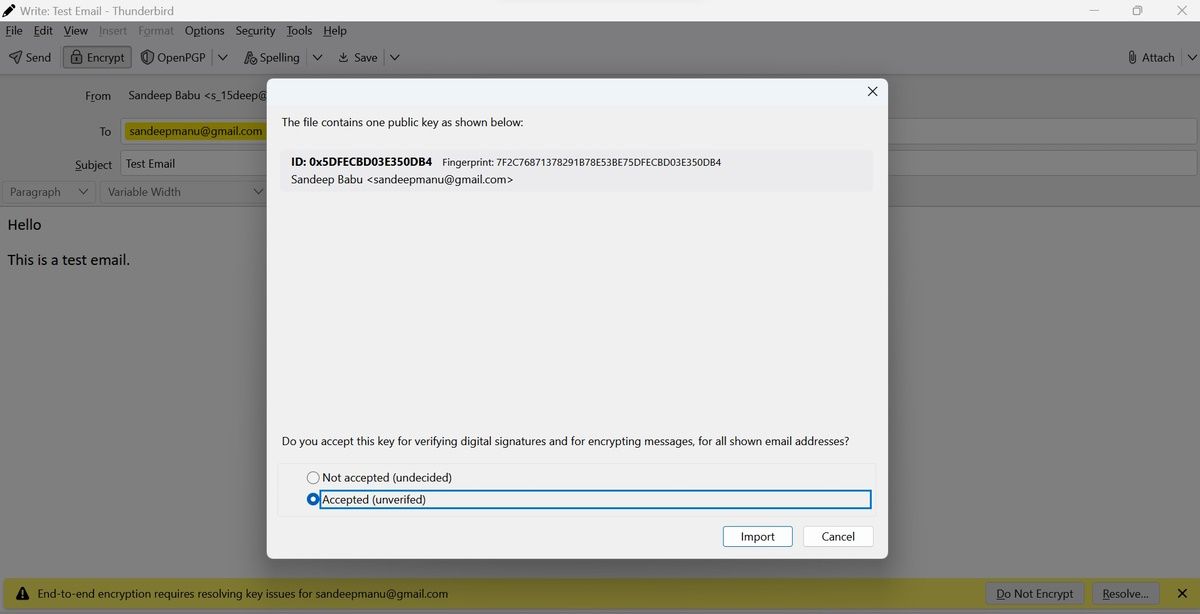Viewport: 1200px width, 614px height.
Task: Click key owner Sandeep Babu <sandeepmanu@gmail.com>
Action: [401, 180]
